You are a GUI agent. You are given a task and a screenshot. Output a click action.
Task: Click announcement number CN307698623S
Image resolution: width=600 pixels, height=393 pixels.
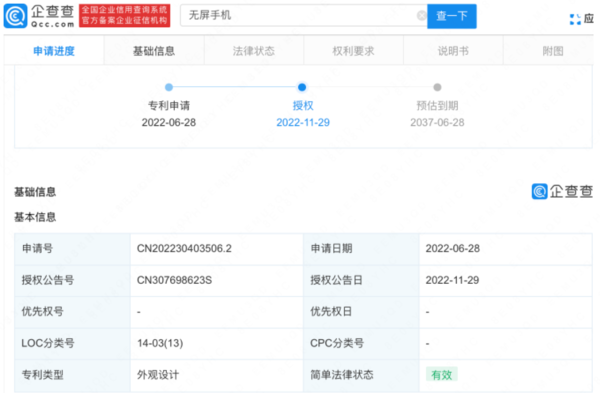(x=174, y=280)
